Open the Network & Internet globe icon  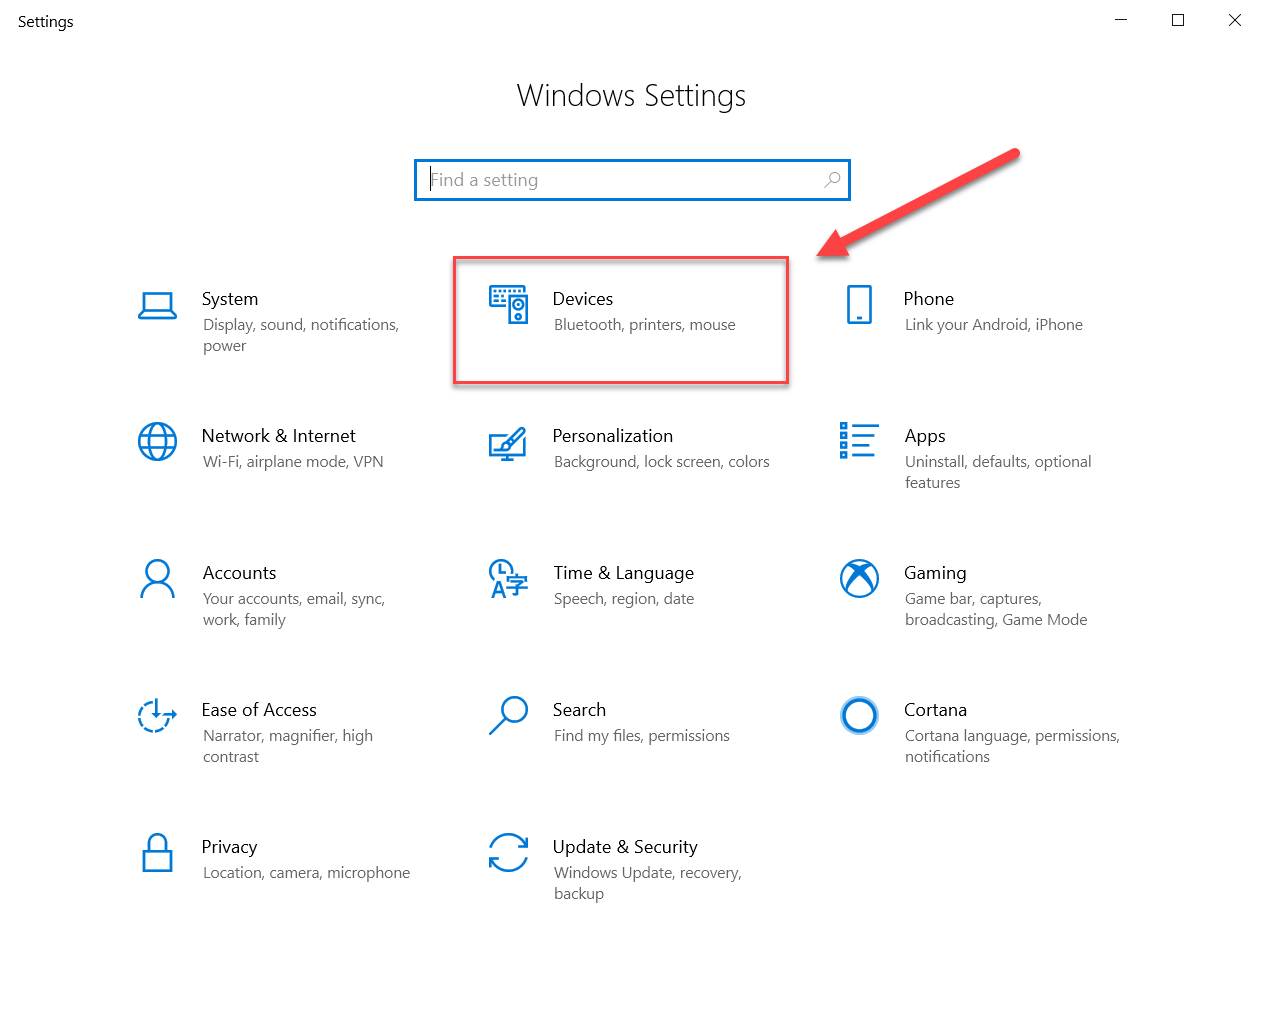pyautogui.click(x=157, y=442)
